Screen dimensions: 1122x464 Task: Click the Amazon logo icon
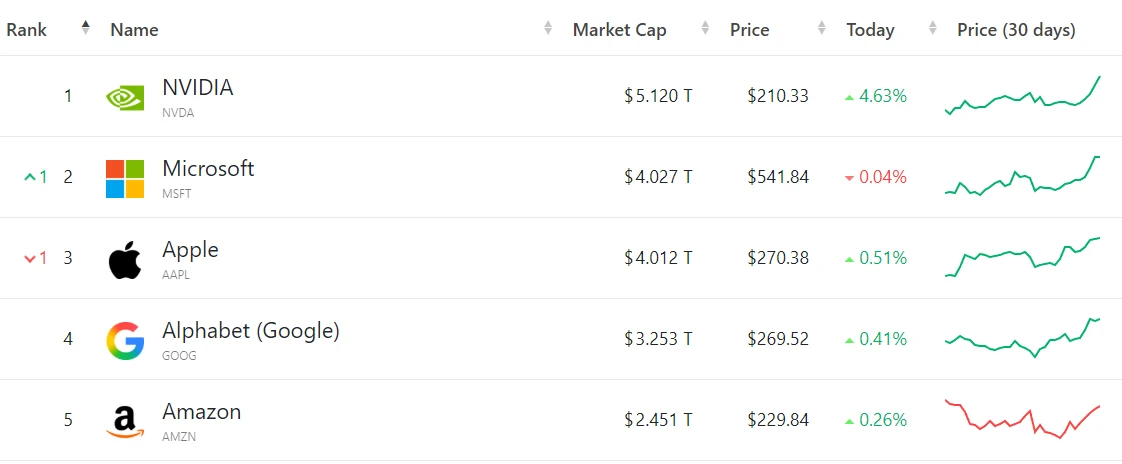click(x=125, y=421)
